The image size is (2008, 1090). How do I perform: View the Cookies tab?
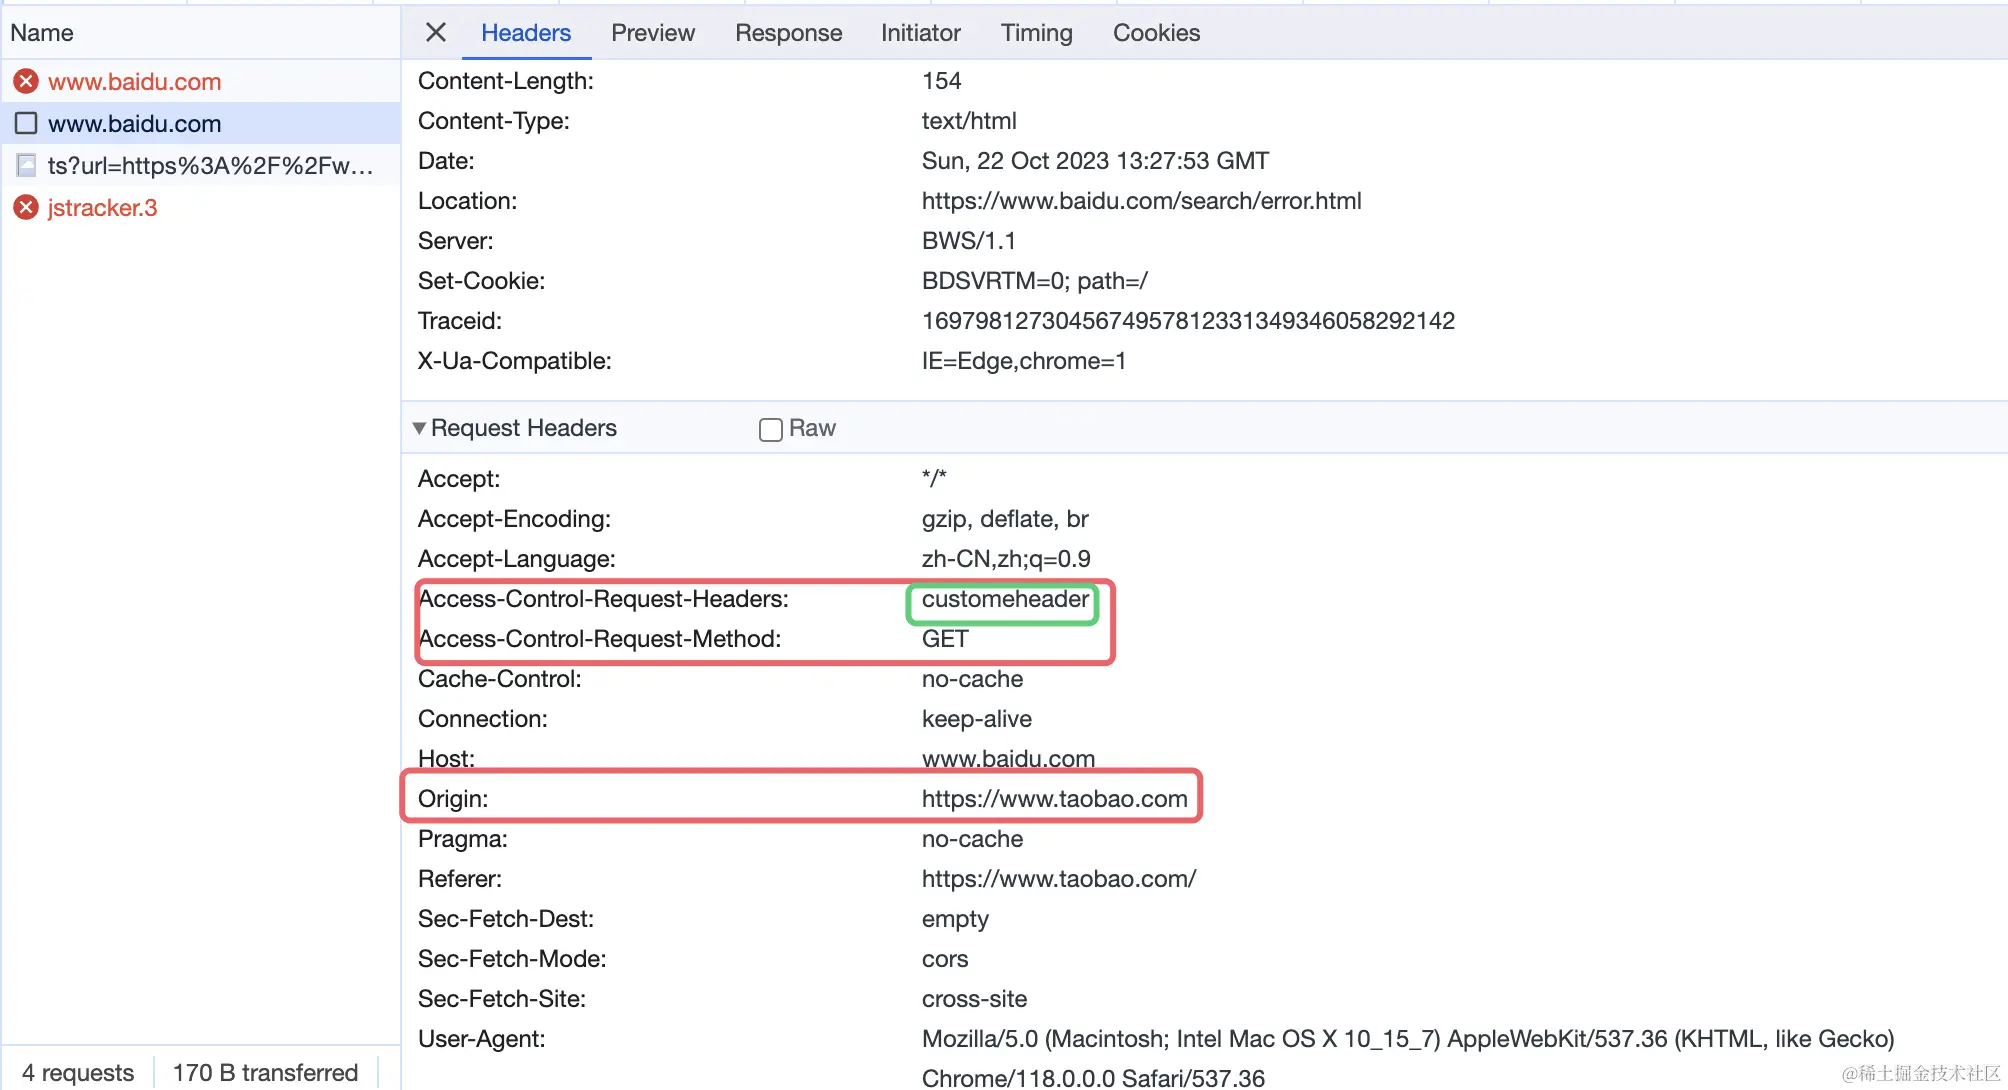click(1156, 33)
